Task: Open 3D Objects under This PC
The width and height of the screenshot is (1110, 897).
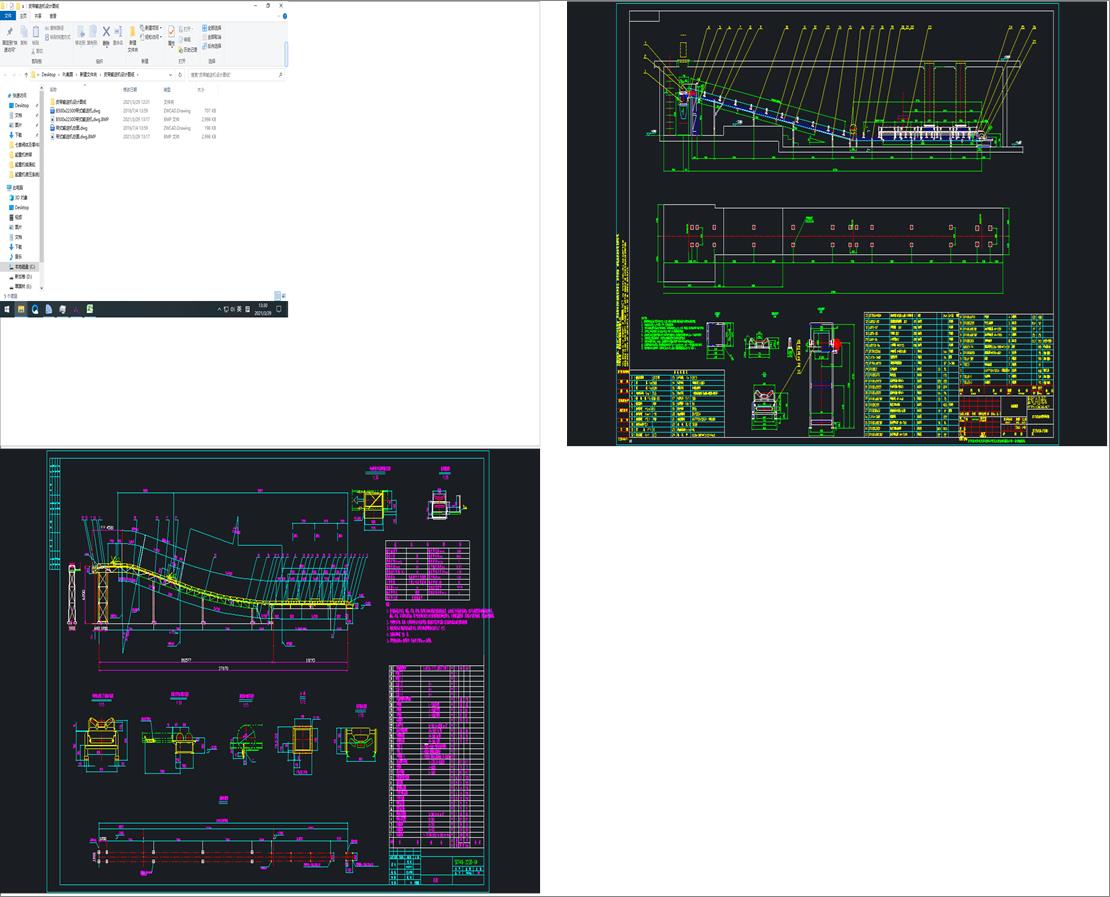Action: [20, 198]
